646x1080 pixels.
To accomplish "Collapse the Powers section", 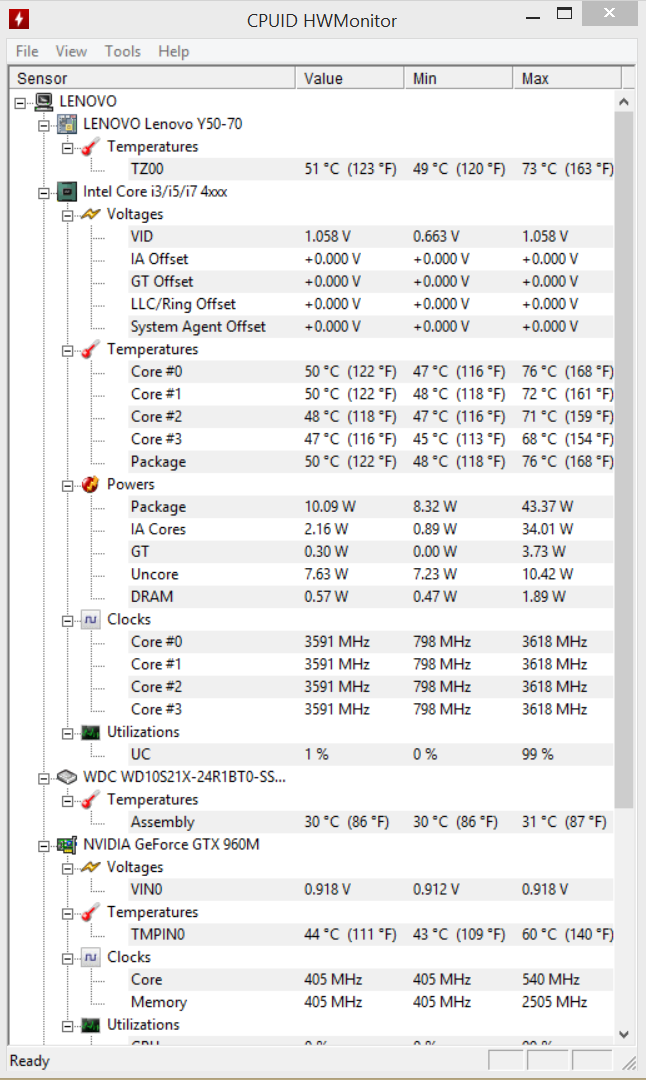I will pyautogui.click(x=67, y=486).
